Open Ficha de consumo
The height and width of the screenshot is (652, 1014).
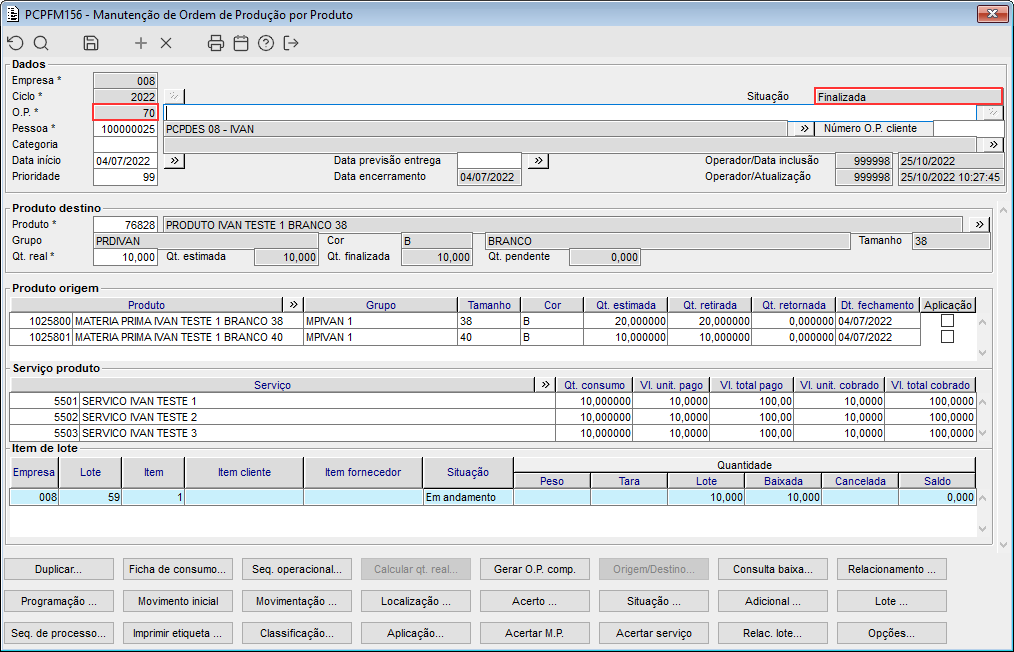(178, 569)
